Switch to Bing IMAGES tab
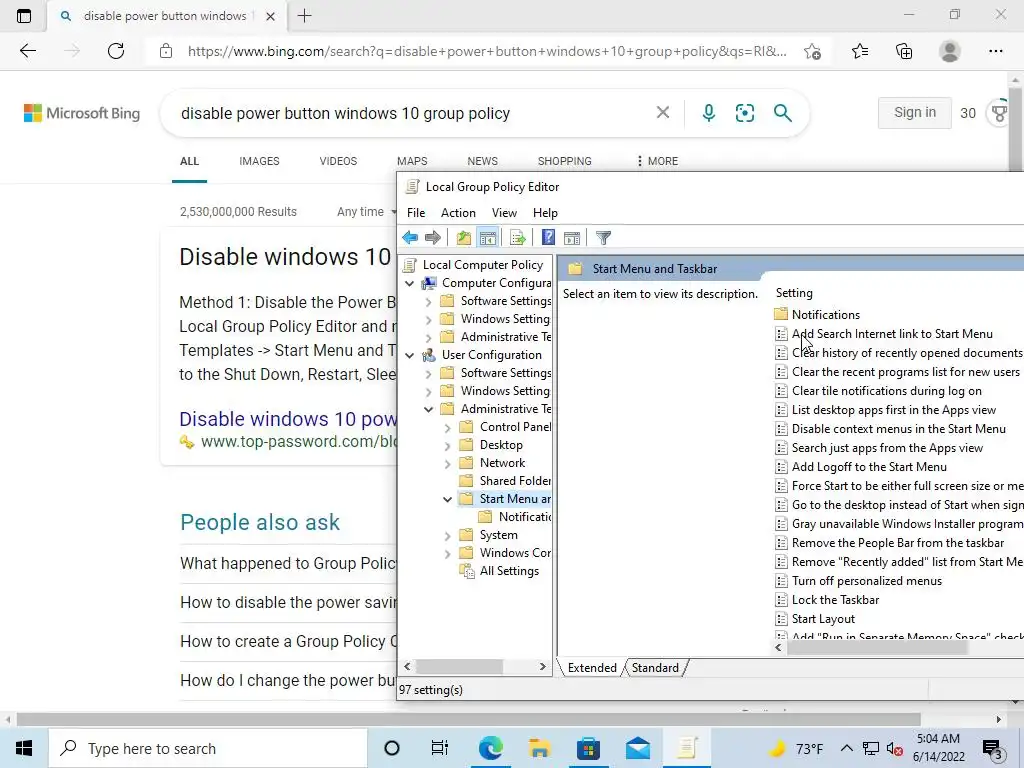 tap(259, 161)
